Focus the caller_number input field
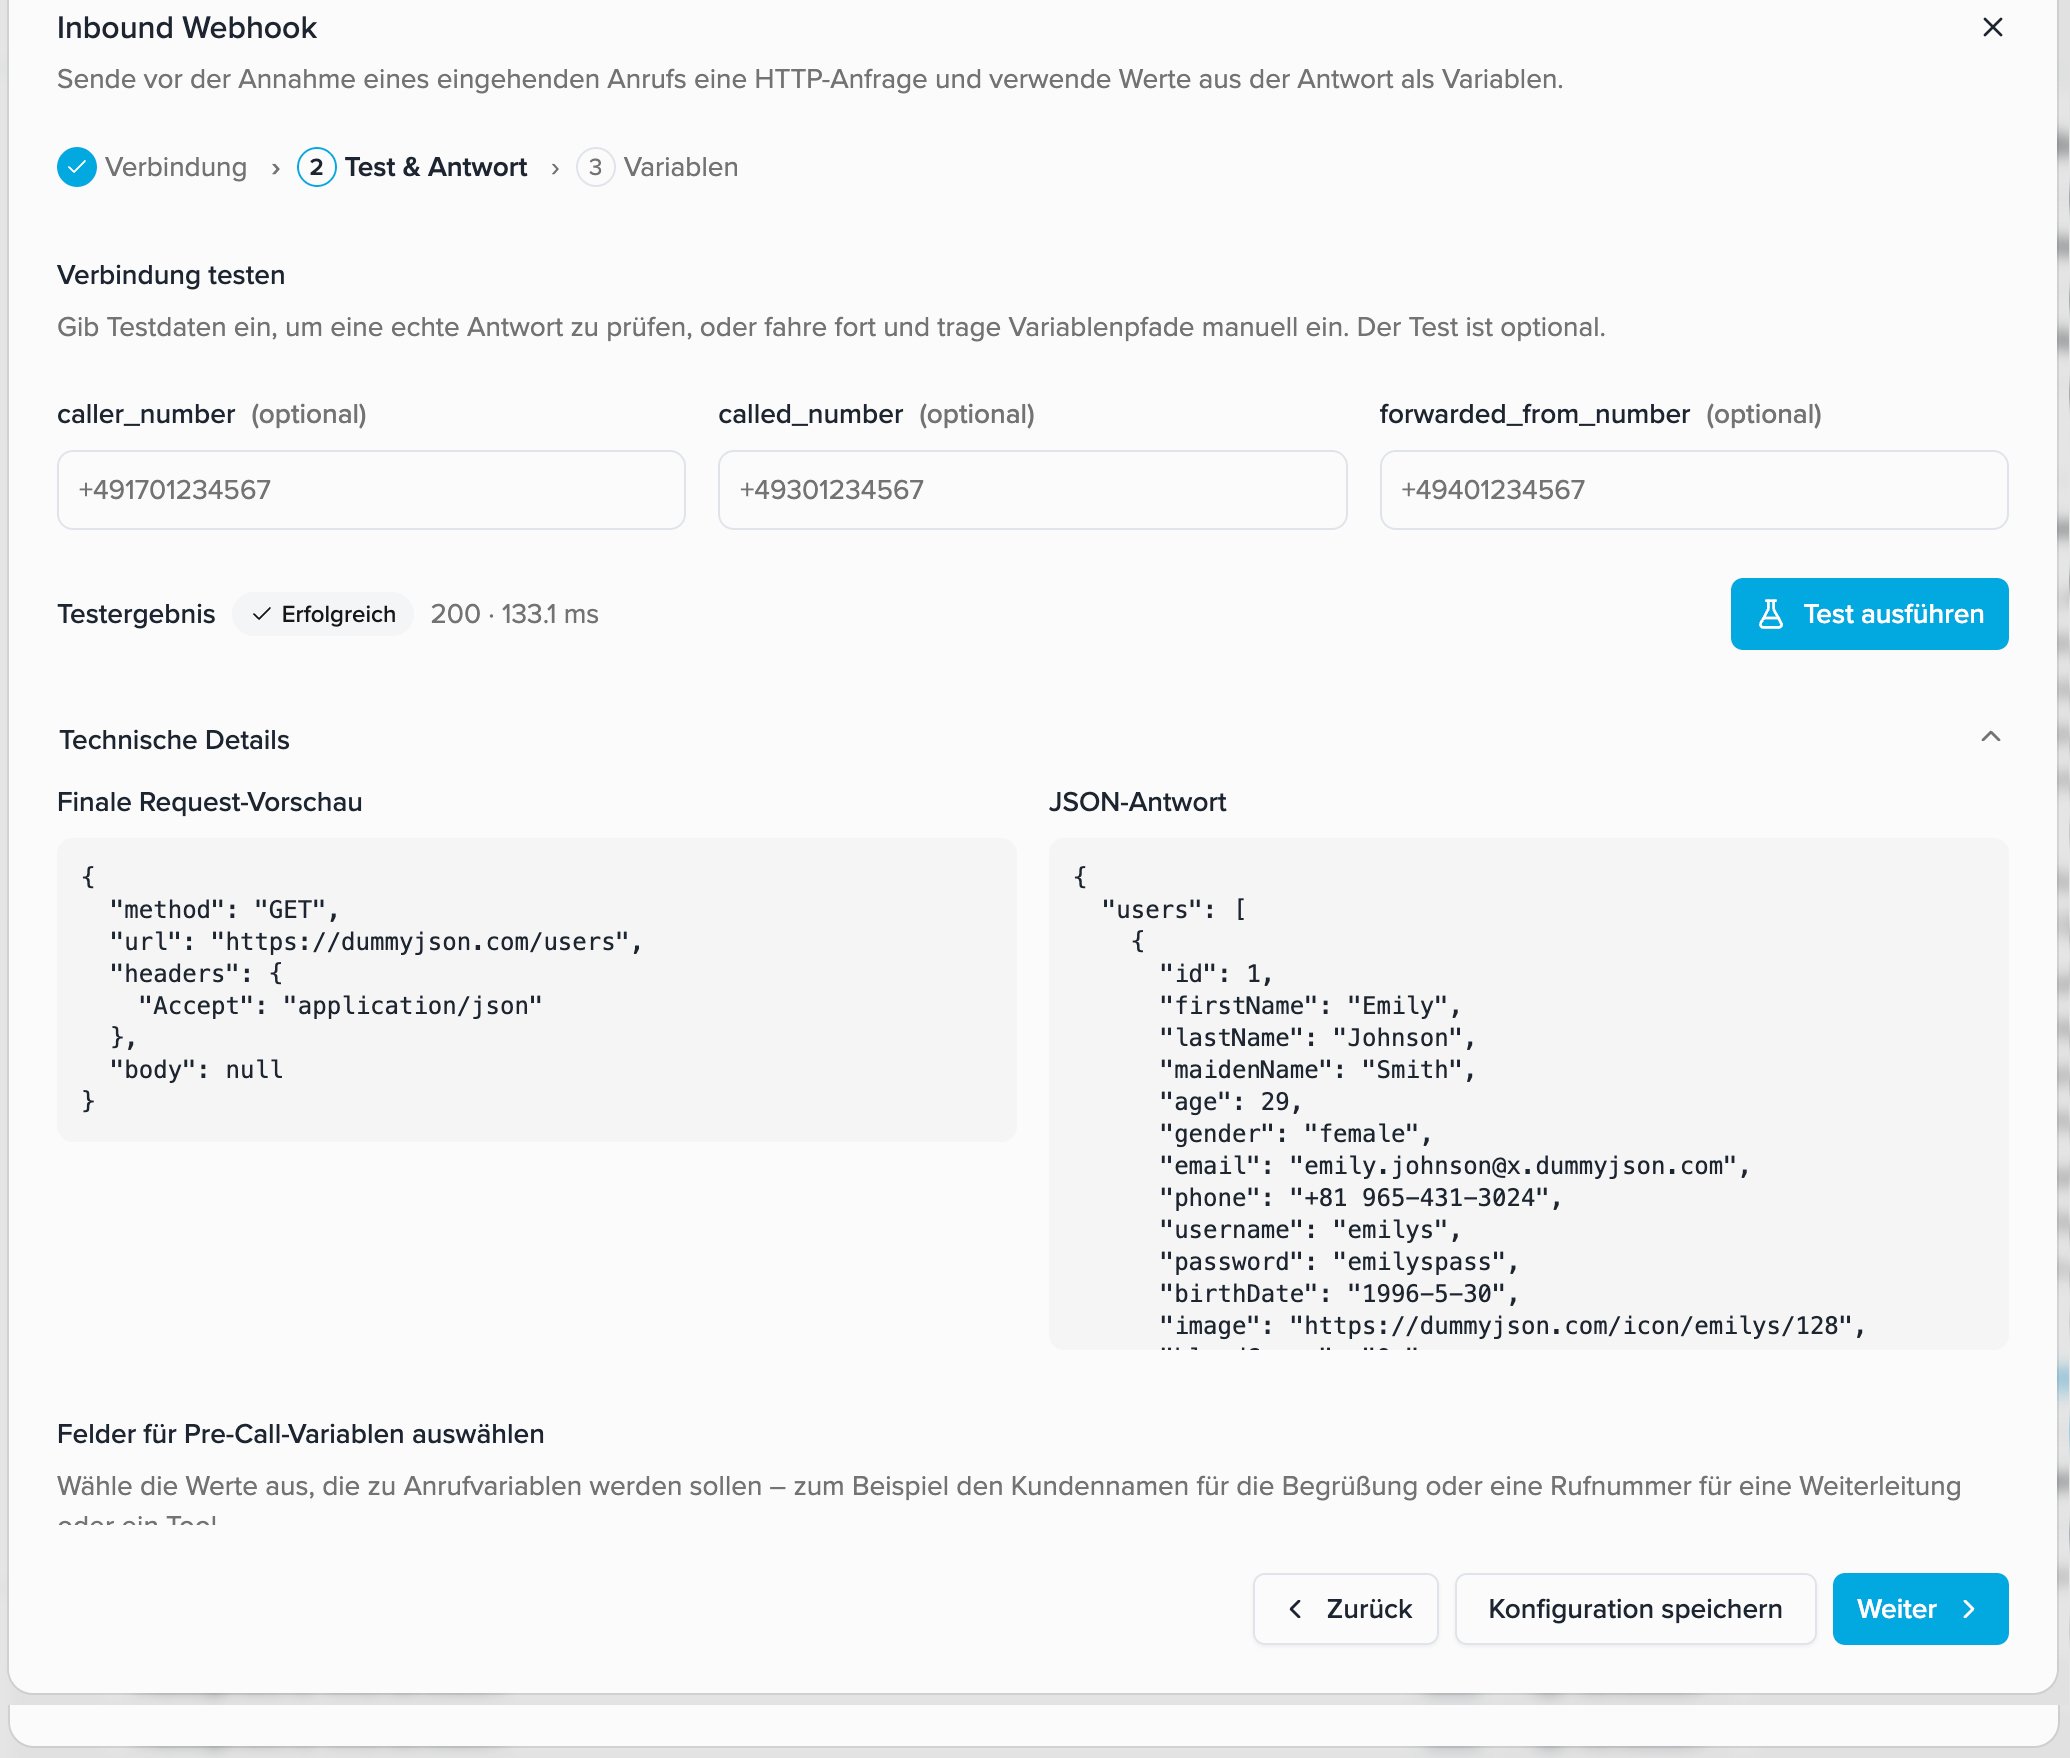The height and width of the screenshot is (1758, 2070). (371, 490)
